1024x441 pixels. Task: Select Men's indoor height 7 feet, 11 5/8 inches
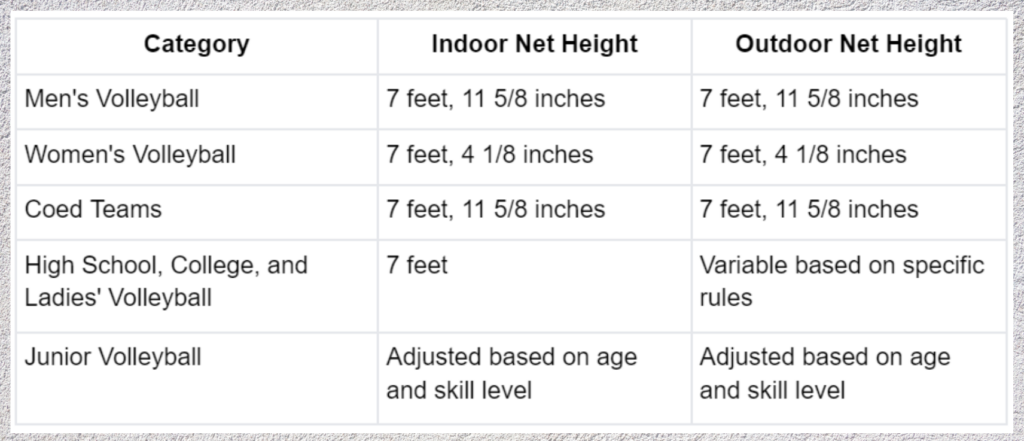coord(534,101)
